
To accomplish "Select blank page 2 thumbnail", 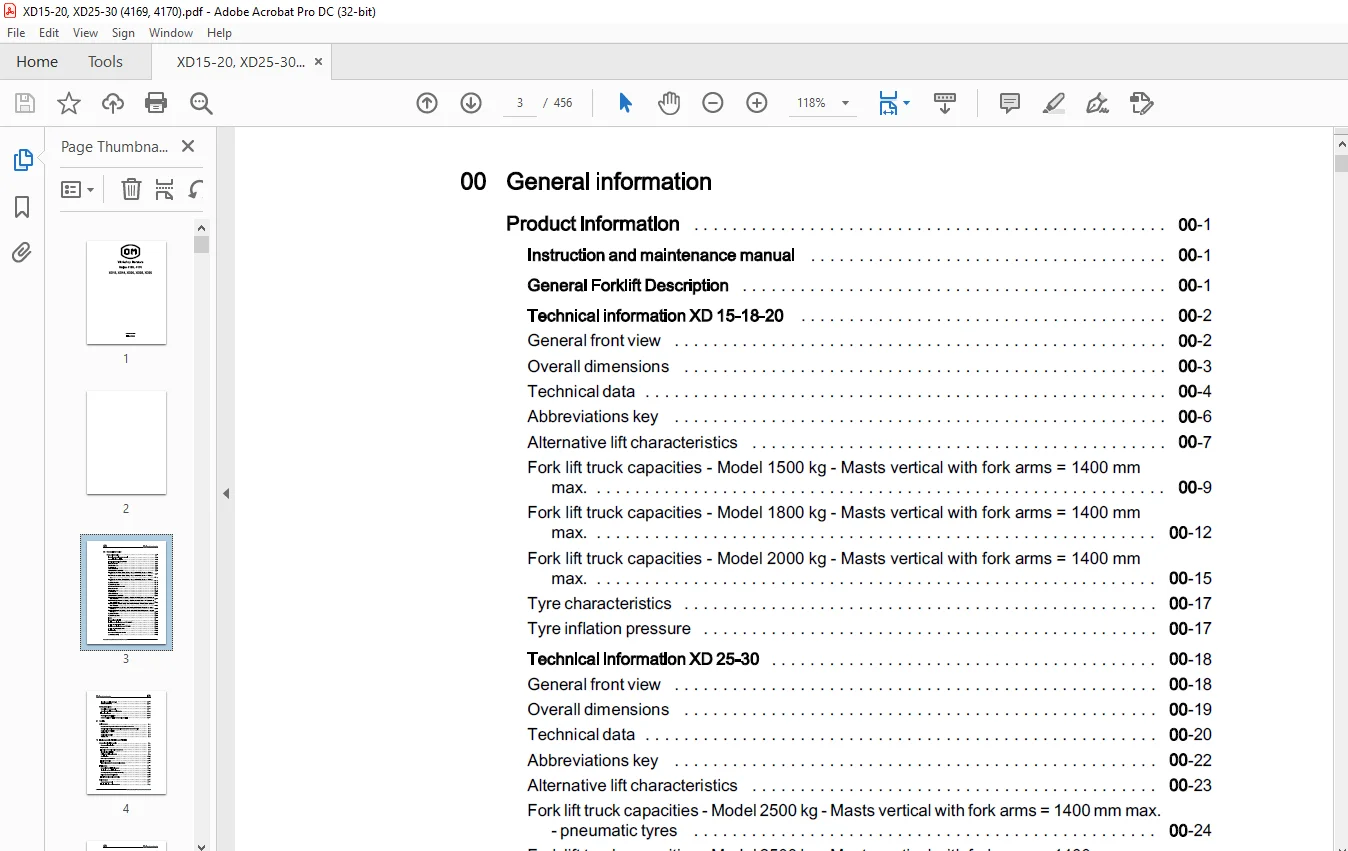I will 126,442.
